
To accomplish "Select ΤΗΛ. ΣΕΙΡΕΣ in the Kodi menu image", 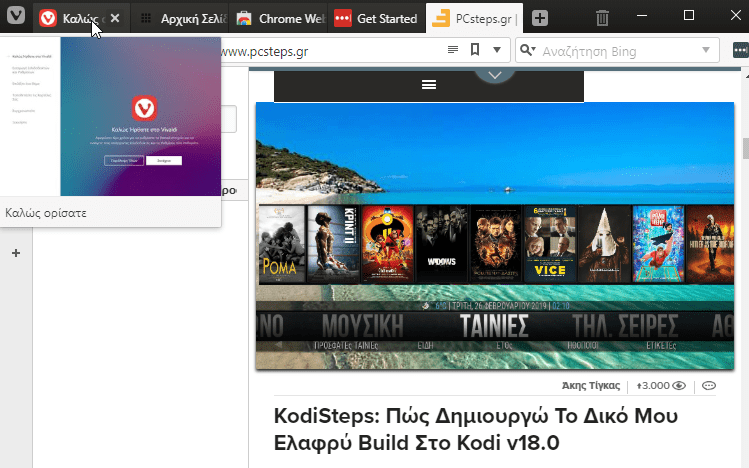I will [625, 326].
